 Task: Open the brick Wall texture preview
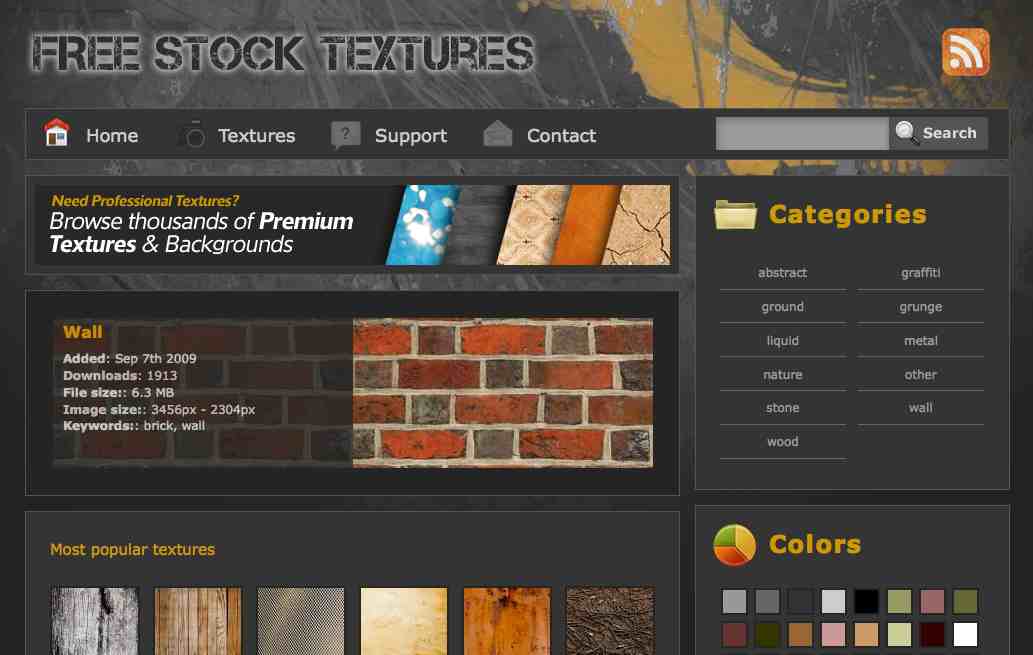[503, 393]
